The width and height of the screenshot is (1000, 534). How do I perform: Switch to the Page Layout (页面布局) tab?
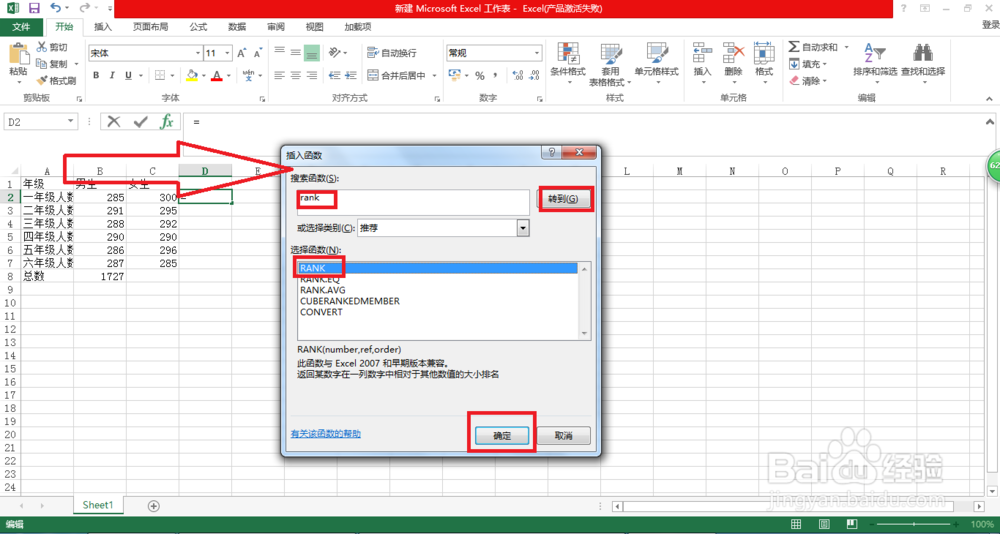click(151, 27)
